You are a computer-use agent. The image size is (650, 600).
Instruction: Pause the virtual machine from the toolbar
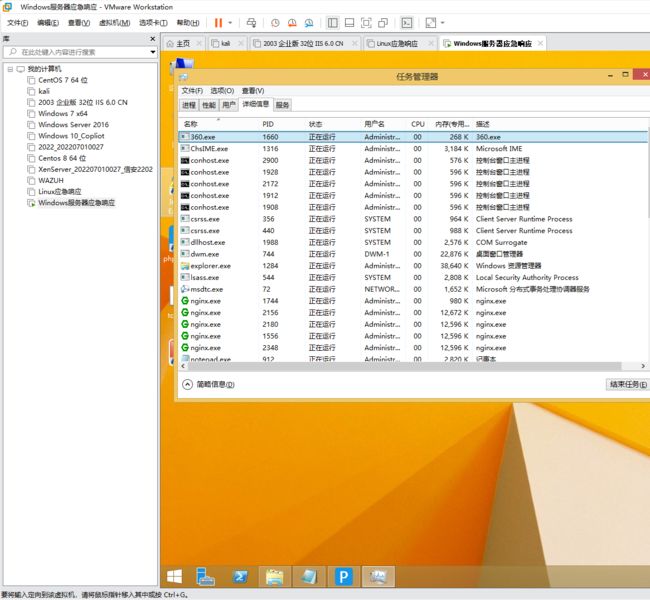point(218,23)
